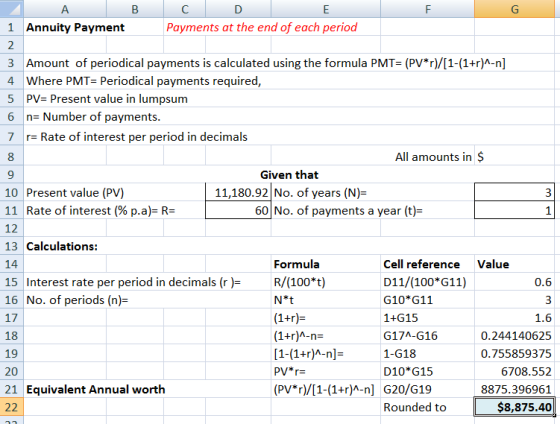Select row 10 header
This screenshot has width=560, height=424.
pyautogui.click(x=11, y=193)
